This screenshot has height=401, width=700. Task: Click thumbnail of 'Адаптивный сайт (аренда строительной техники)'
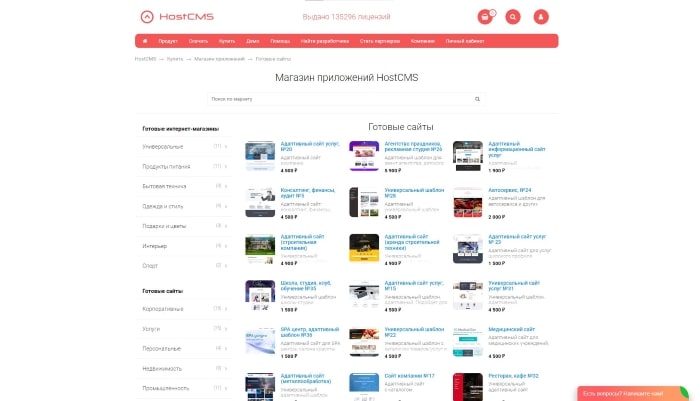click(x=364, y=249)
